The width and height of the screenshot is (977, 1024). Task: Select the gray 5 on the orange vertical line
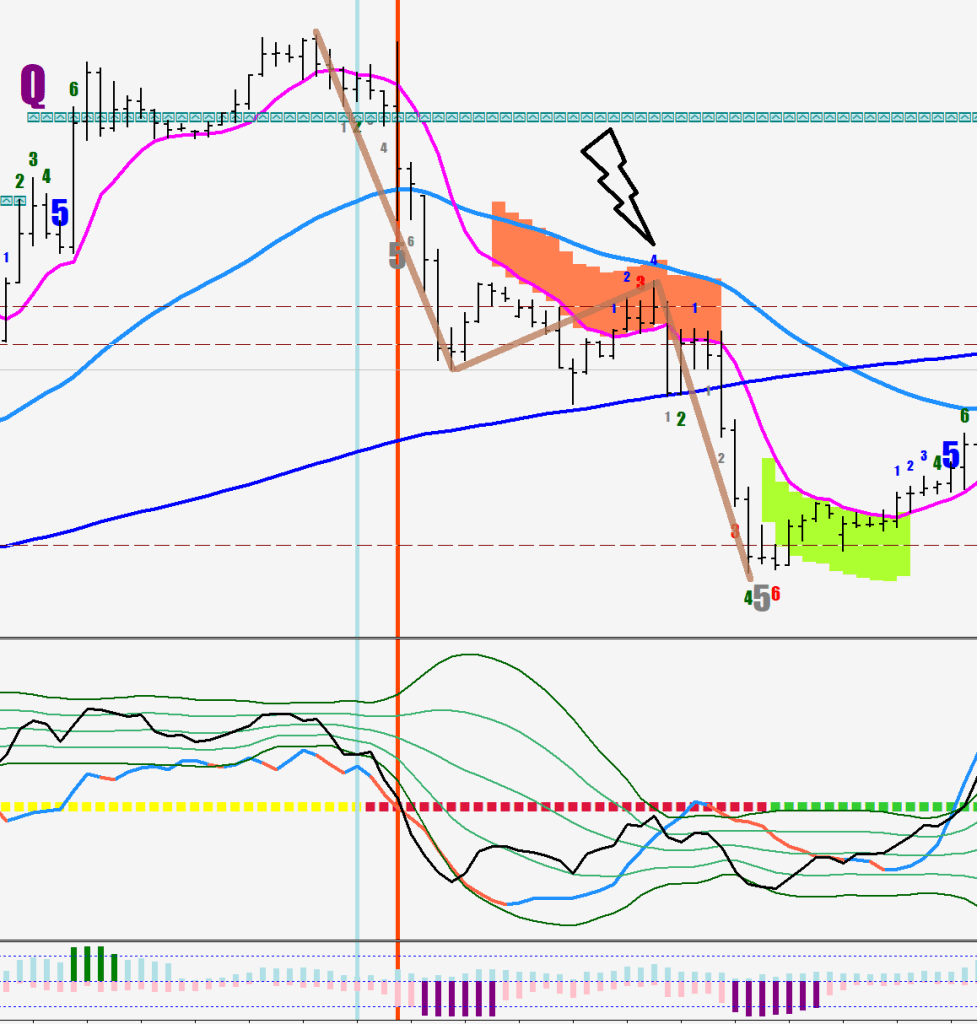pos(397,255)
